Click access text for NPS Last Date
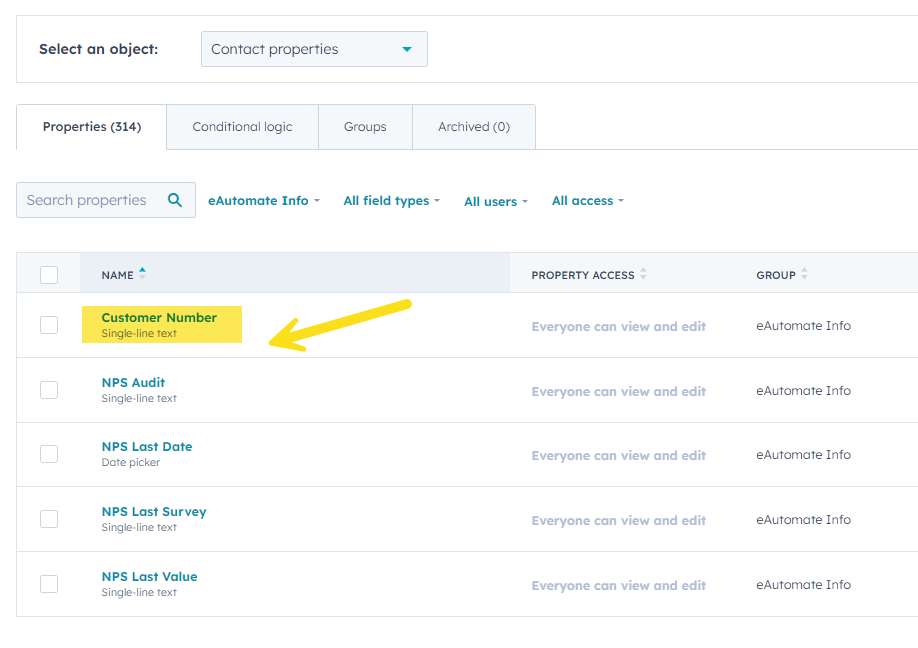Image resolution: width=918 pixels, height=648 pixels. click(619, 455)
